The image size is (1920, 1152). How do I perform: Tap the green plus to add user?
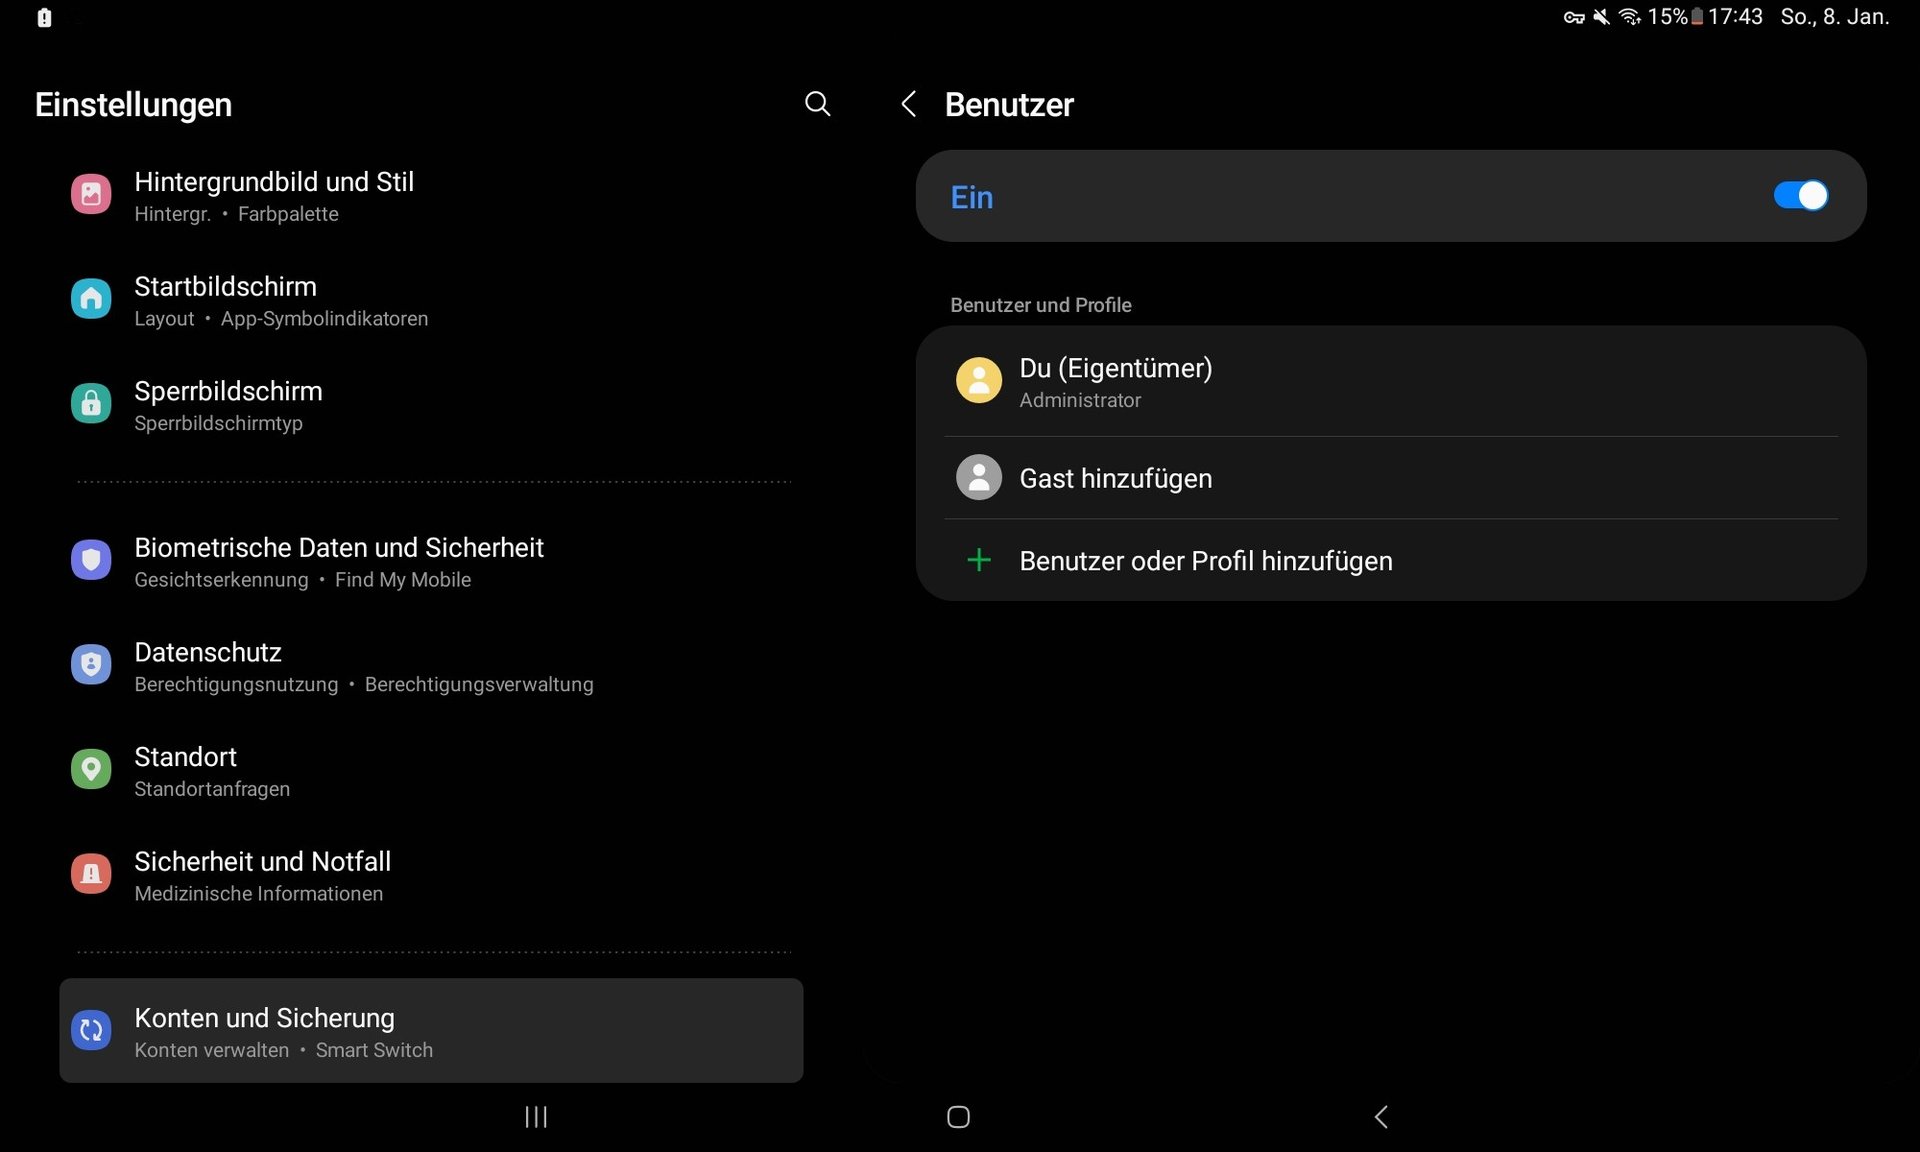979,560
